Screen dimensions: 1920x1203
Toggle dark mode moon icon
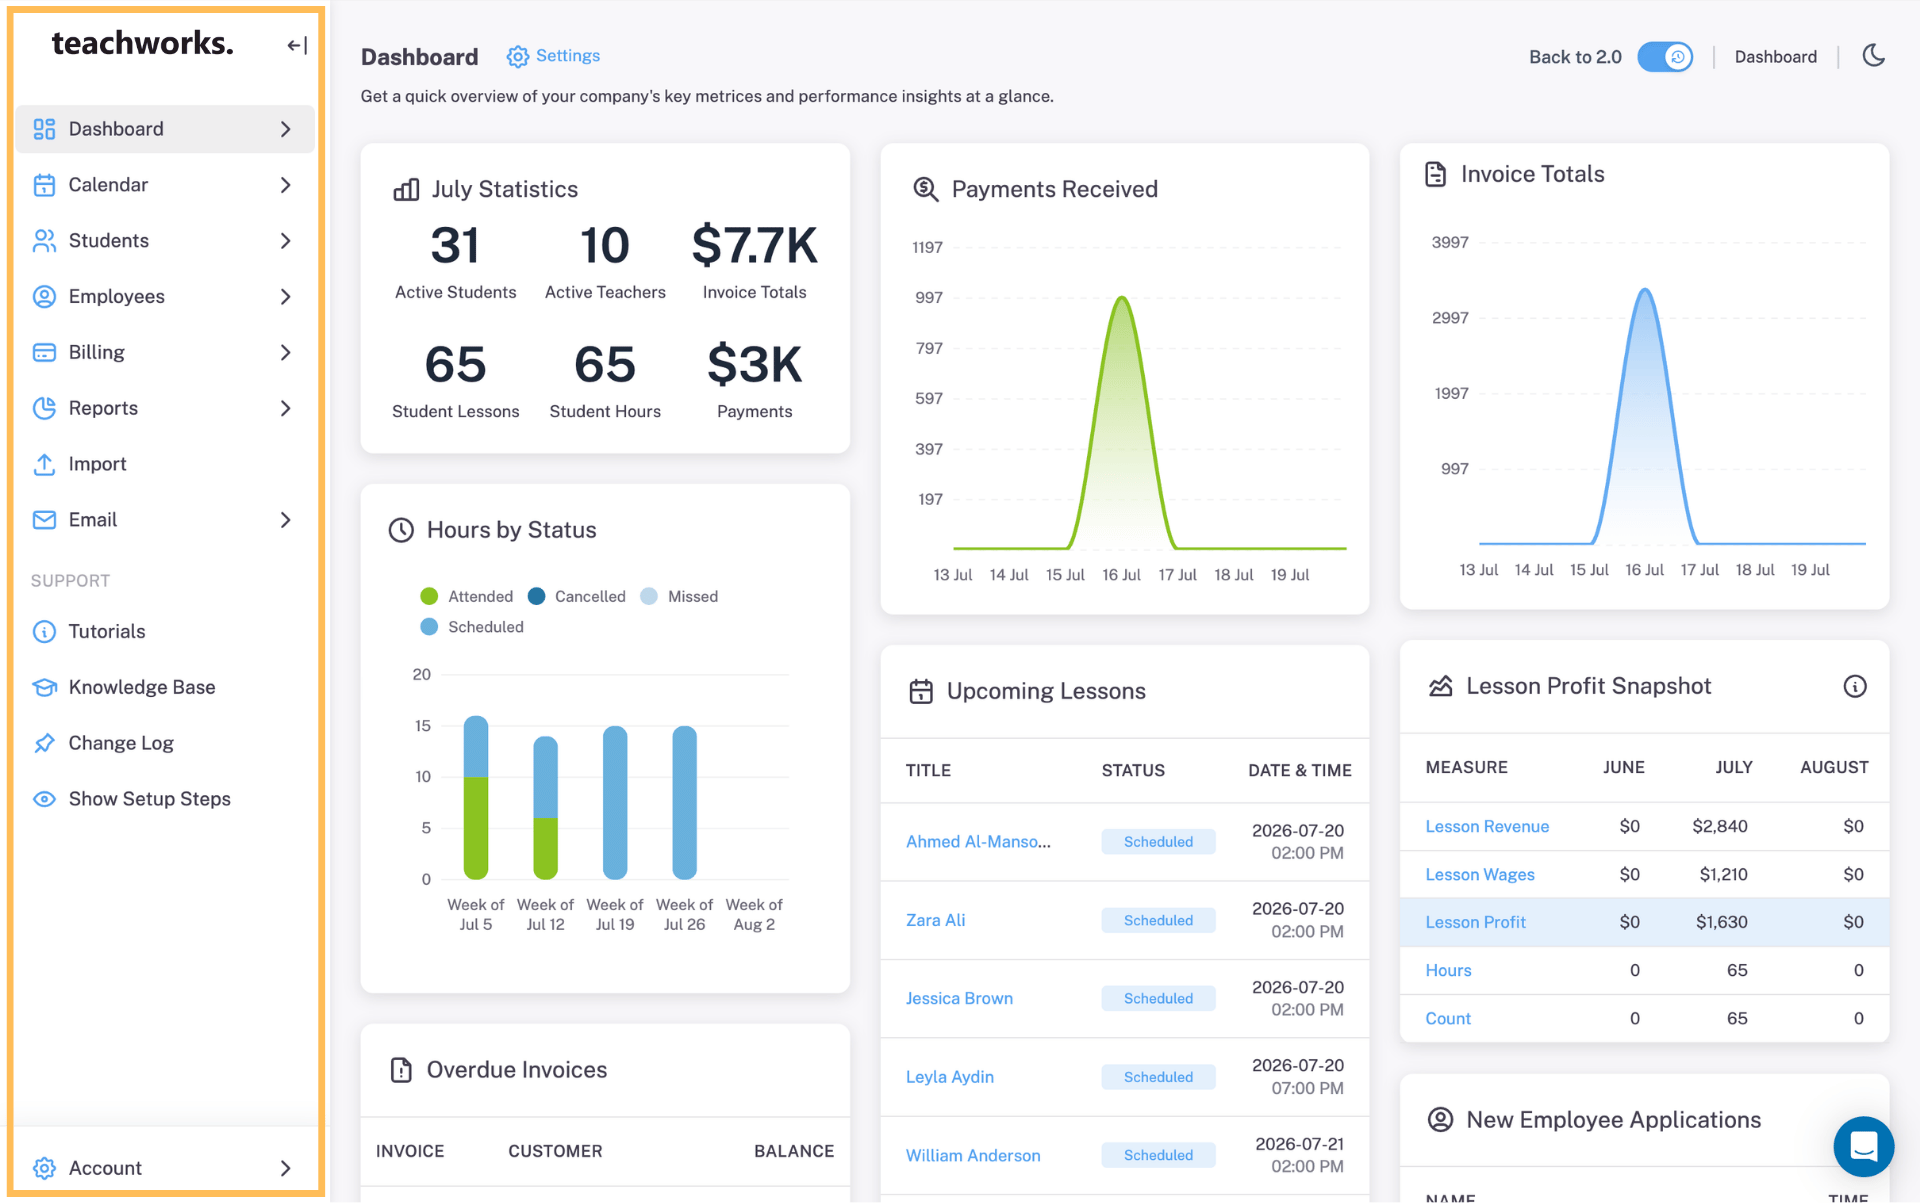1873,56
